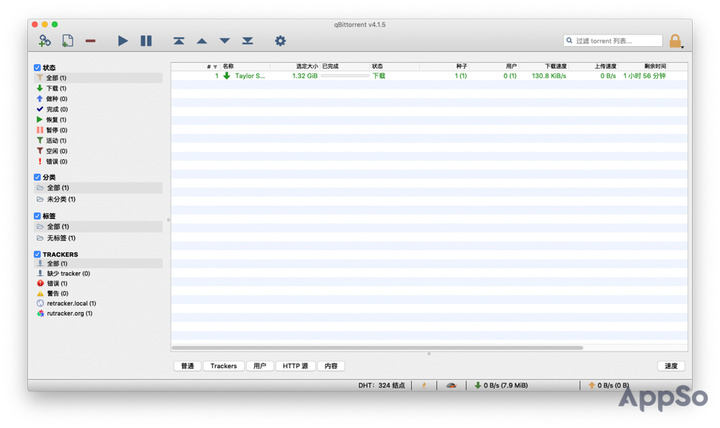The width and height of the screenshot is (720, 428).
Task: Click the 速度 button
Action: pyautogui.click(x=670, y=366)
